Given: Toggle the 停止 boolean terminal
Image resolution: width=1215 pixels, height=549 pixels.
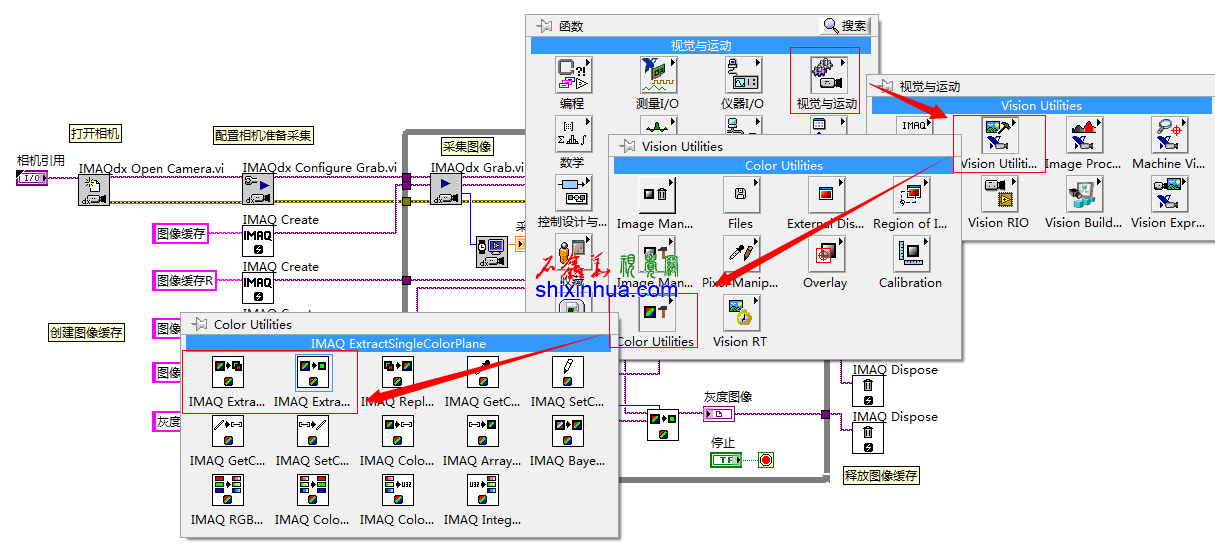Looking at the screenshot, I should [725, 460].
